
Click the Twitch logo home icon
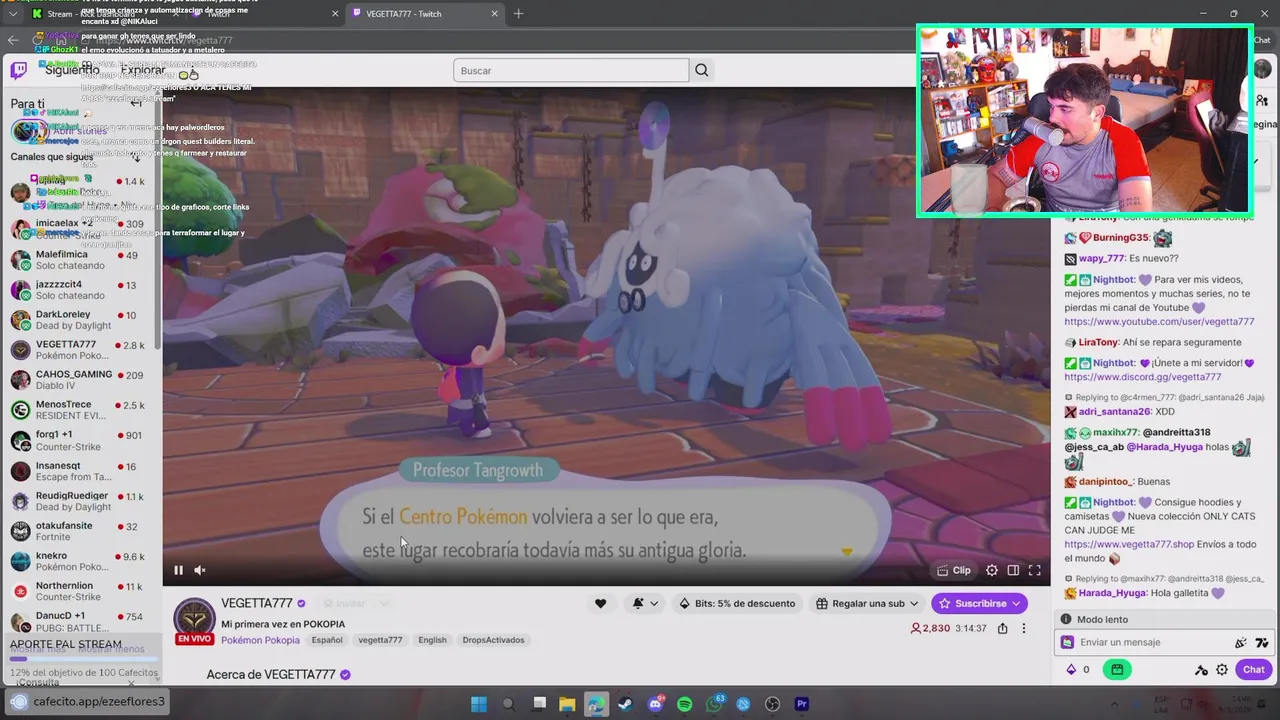pos(19,70)
